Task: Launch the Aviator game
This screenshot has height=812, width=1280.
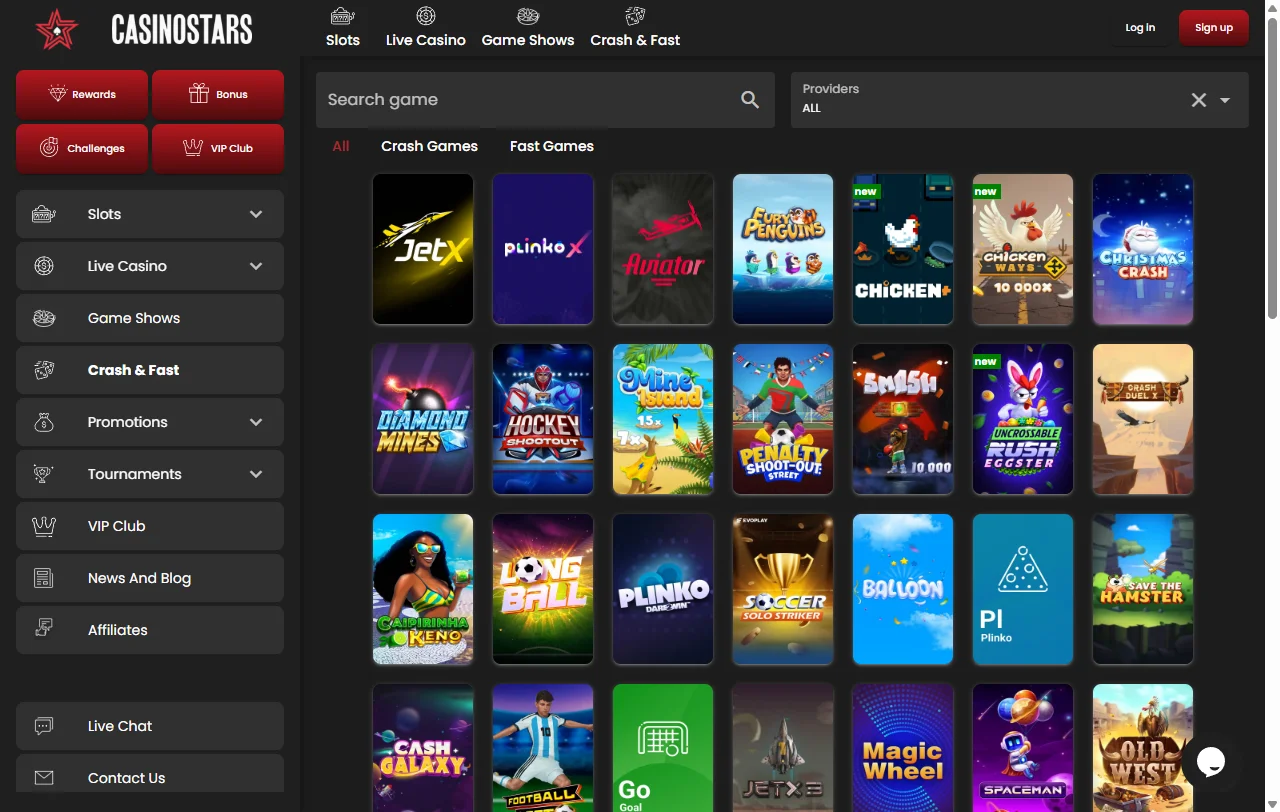Action: [663, 249]
